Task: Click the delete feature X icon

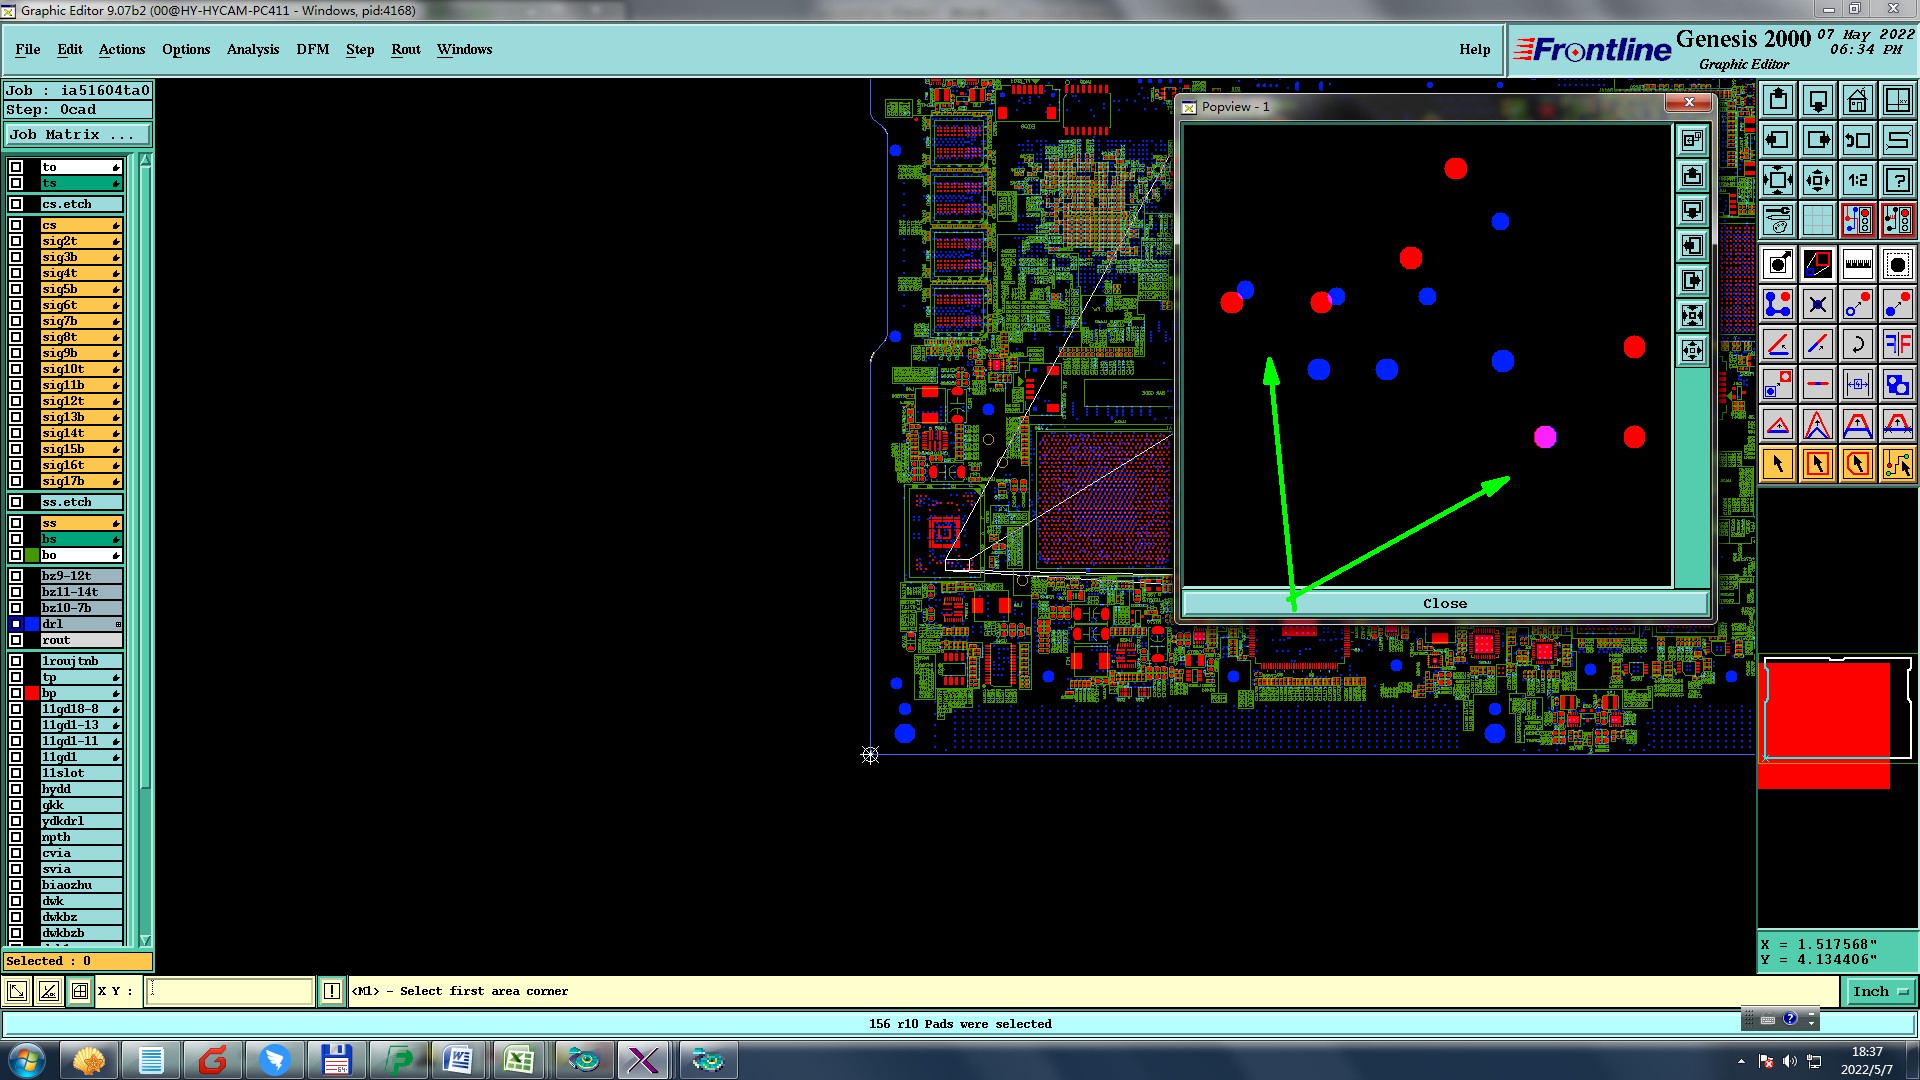Action: click(1817, 304)
